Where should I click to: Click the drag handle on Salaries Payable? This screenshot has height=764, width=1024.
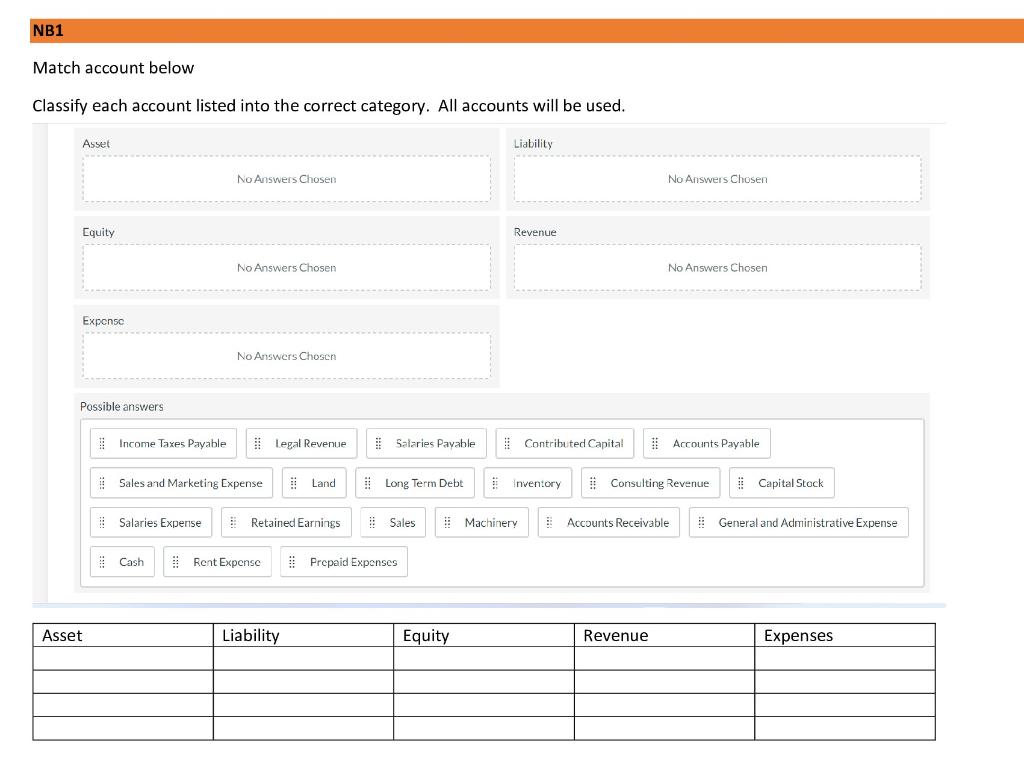[x=378, y=443]
